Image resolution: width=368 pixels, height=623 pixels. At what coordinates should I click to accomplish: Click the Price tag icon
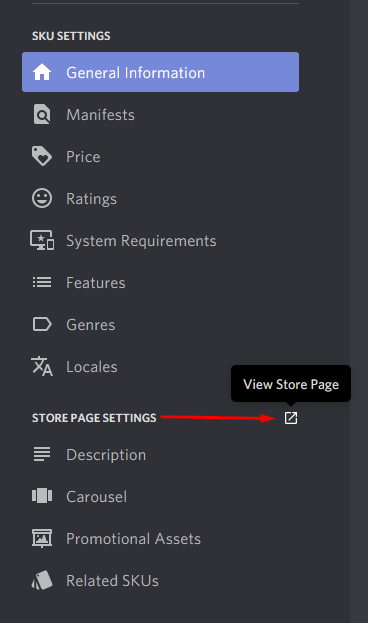coord(42,156)
